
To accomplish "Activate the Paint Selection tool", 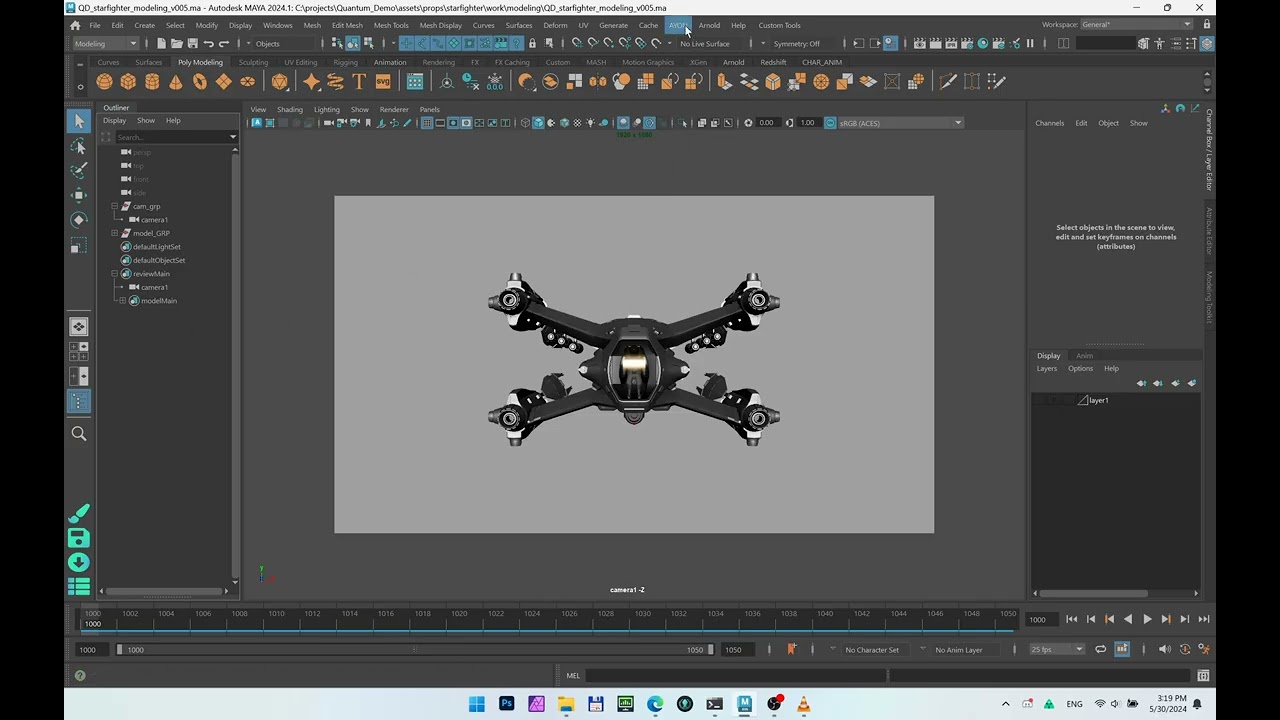I will click(79, 171).
